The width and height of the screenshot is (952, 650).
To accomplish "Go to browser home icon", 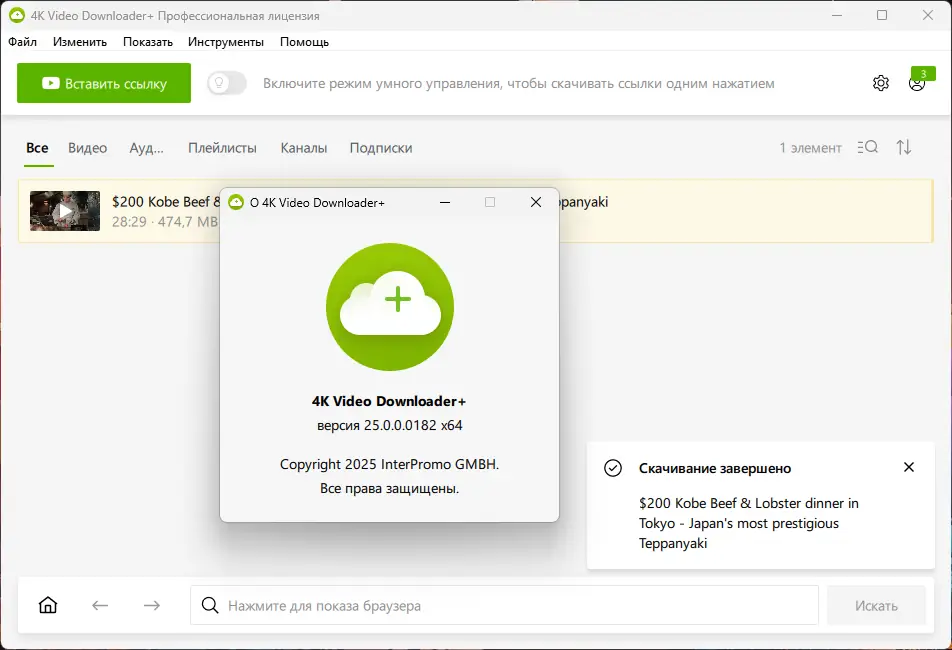I will [48, 605].
